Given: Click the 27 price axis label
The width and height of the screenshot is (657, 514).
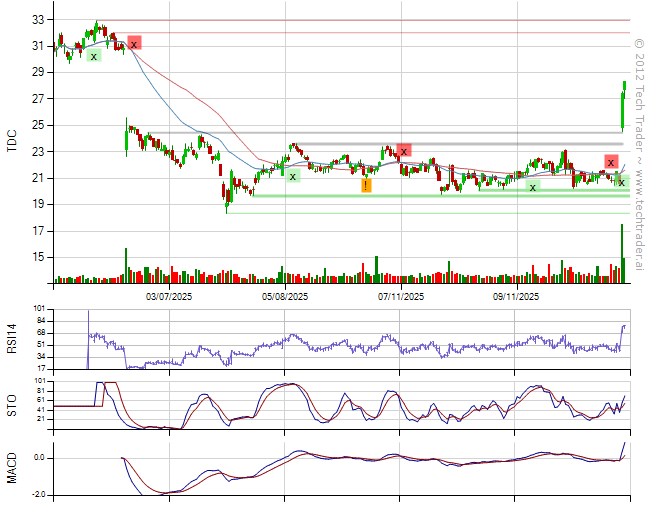Looking at the screenshot, I should [38, 98].
